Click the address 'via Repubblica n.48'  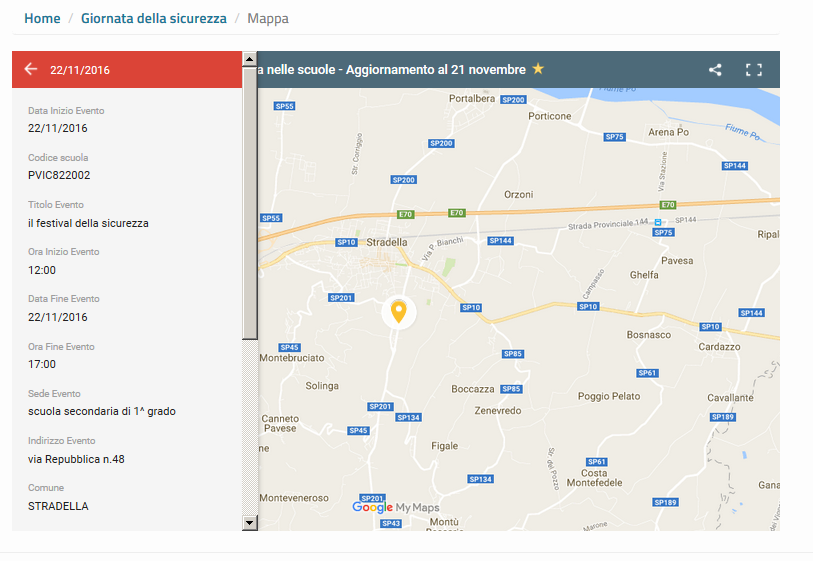click(76, 459)
